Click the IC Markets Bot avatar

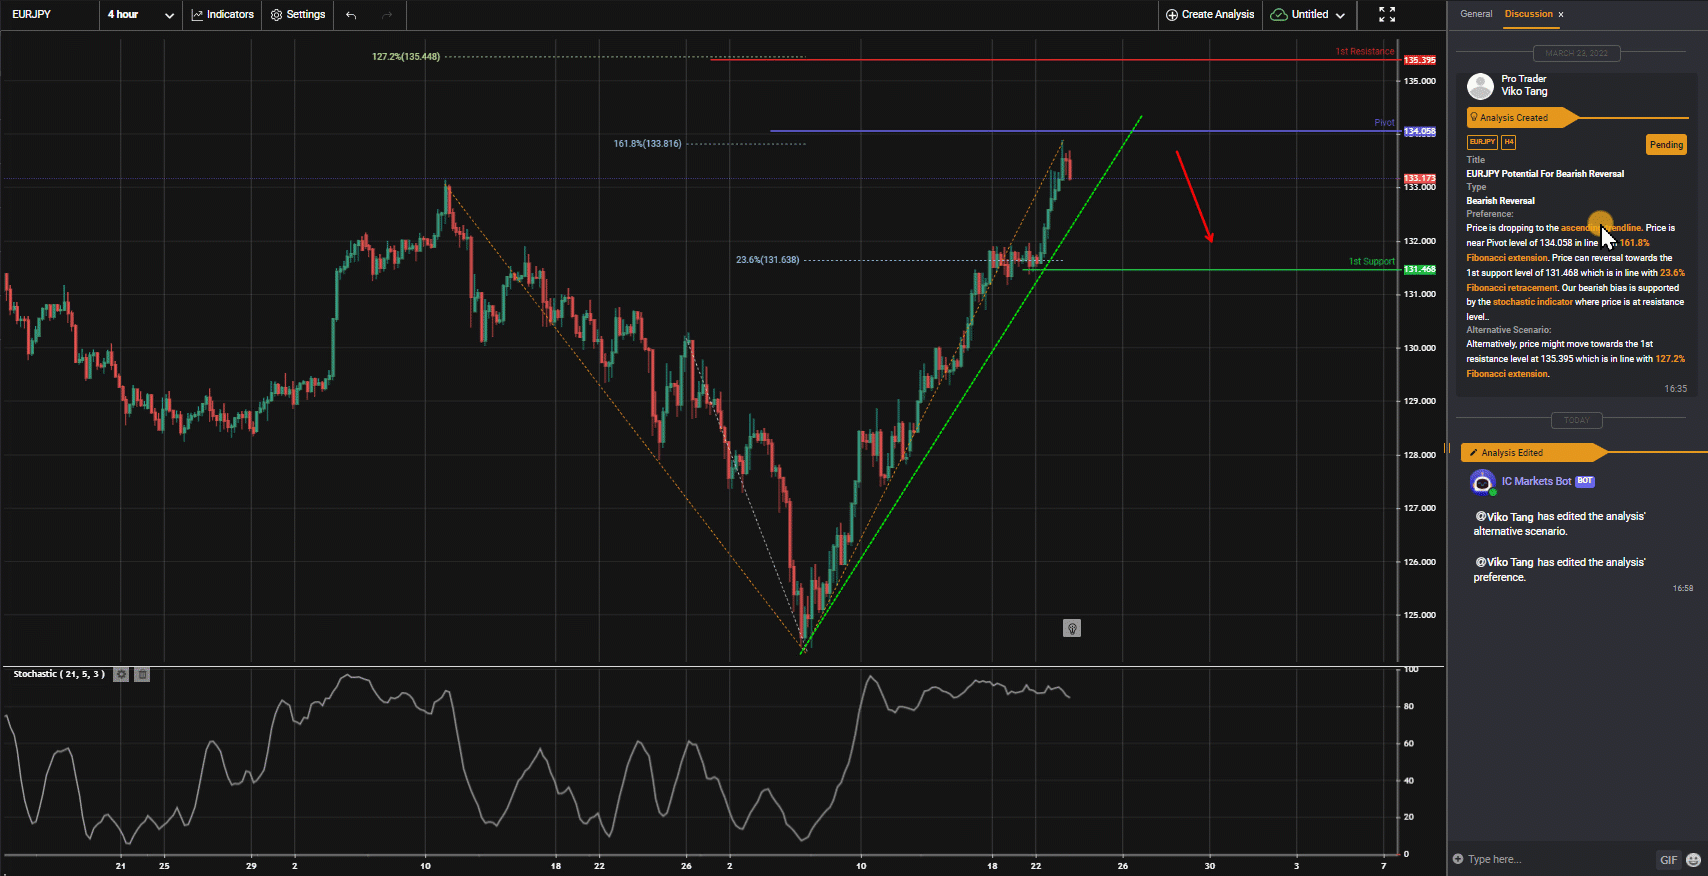pyautogui.click(x=1482, y=482)
